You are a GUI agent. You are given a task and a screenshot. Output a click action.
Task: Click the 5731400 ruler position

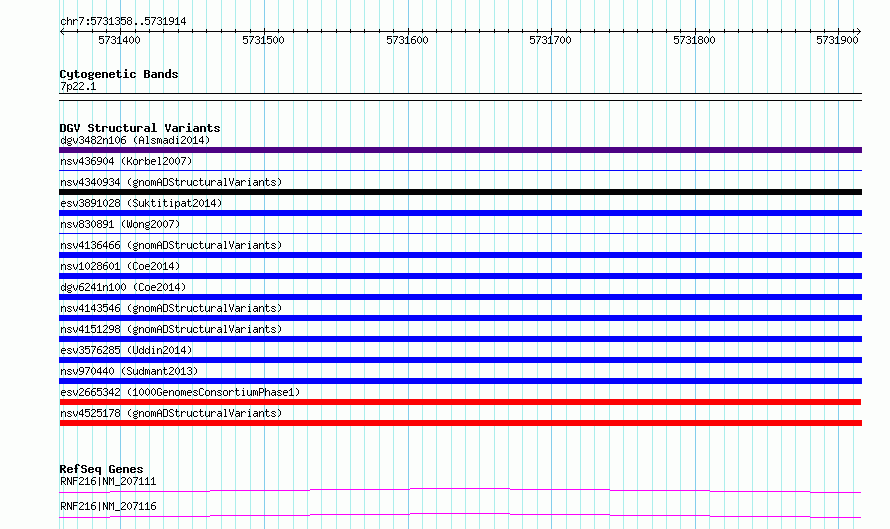tap(119, 40)
